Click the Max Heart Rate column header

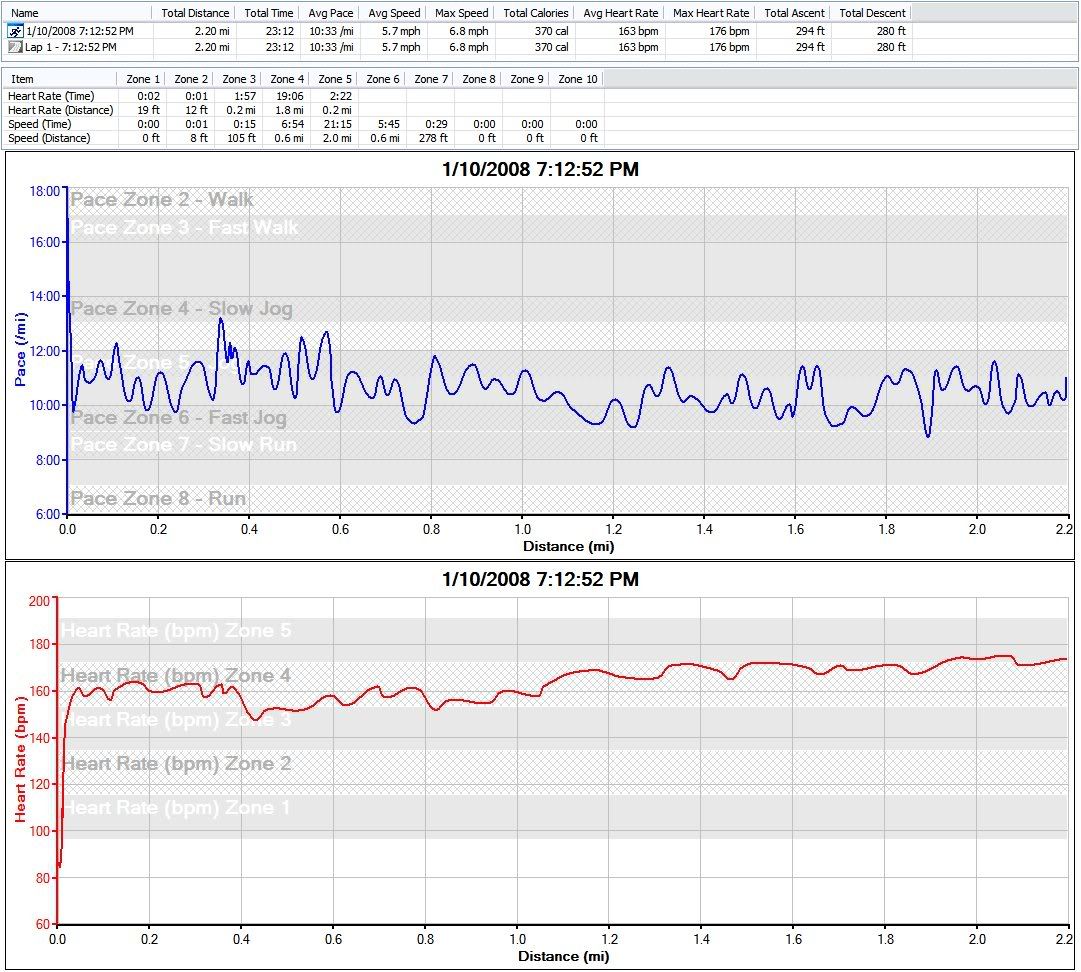tap(711, 13)
